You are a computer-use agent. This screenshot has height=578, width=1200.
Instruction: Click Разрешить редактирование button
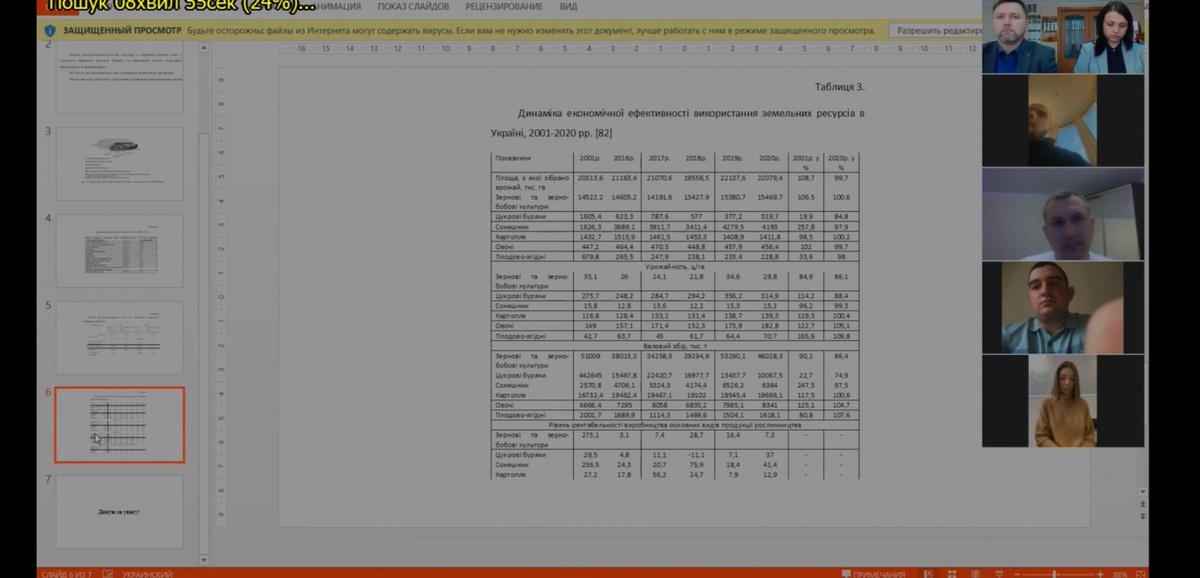tap(935, 31)
